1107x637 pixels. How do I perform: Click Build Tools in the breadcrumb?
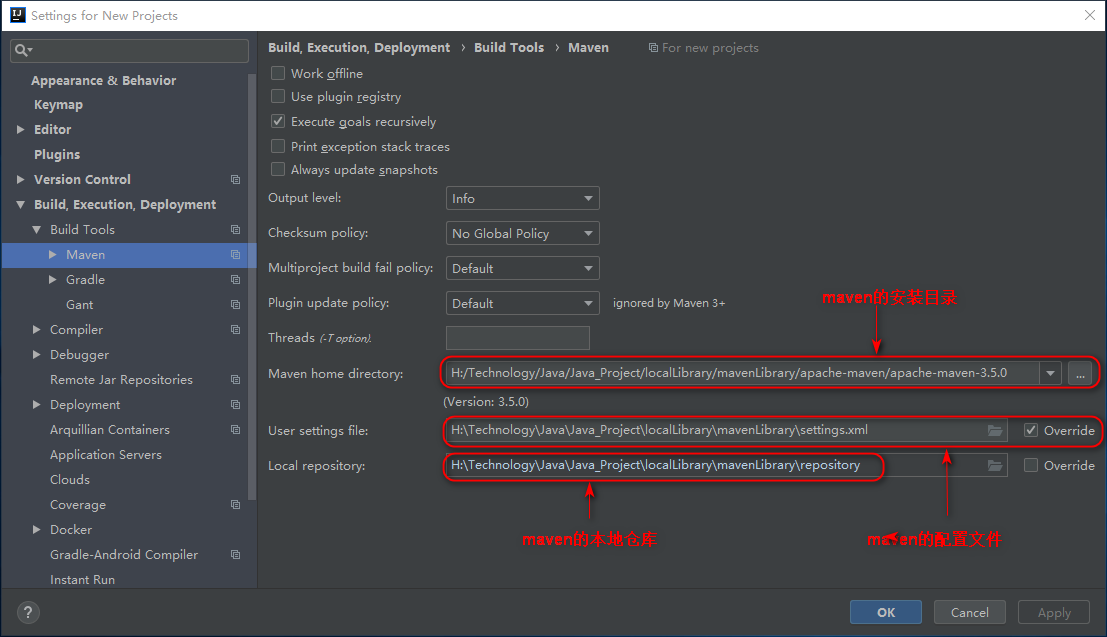(x=509, y=47)
